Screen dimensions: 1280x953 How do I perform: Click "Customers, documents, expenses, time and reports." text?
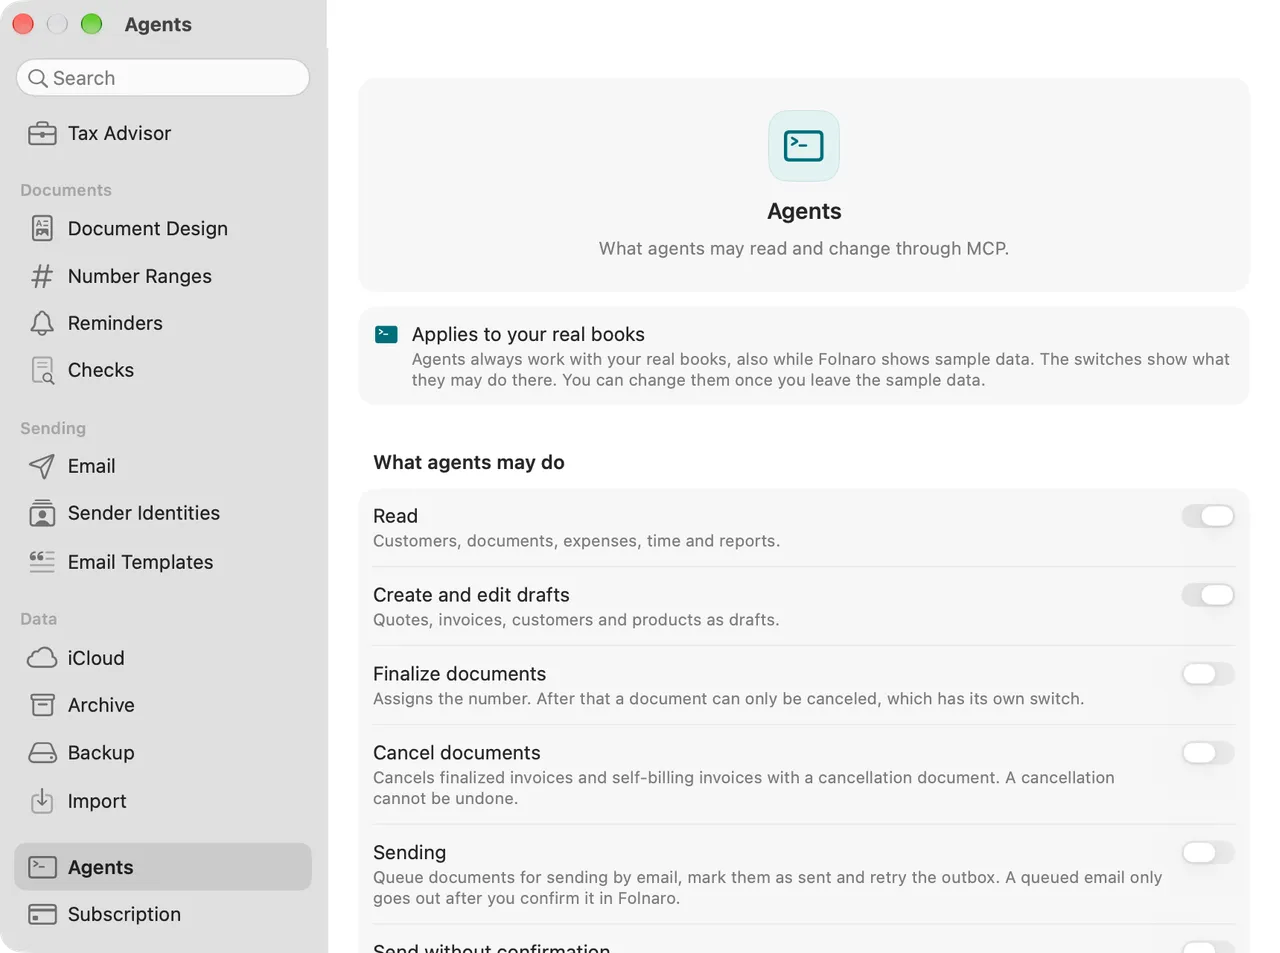pyautogui.click(x=576, y=541)
